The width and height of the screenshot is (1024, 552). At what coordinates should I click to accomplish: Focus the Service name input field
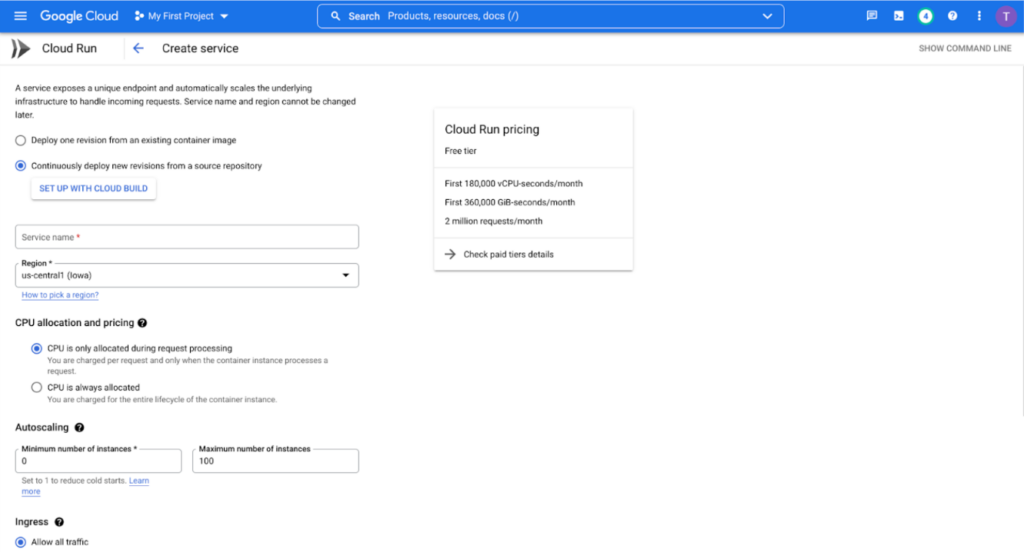point(187,237)
